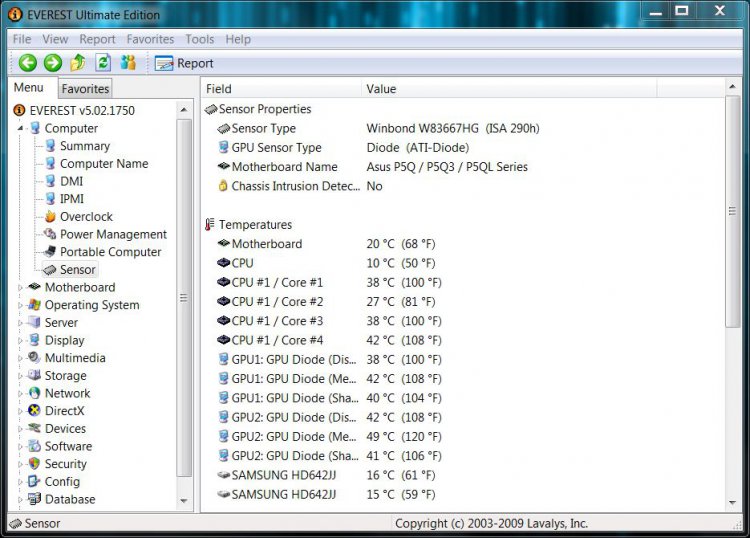Expand the Operating System node
The image size is (750, 538).
(x=20, y=305)
